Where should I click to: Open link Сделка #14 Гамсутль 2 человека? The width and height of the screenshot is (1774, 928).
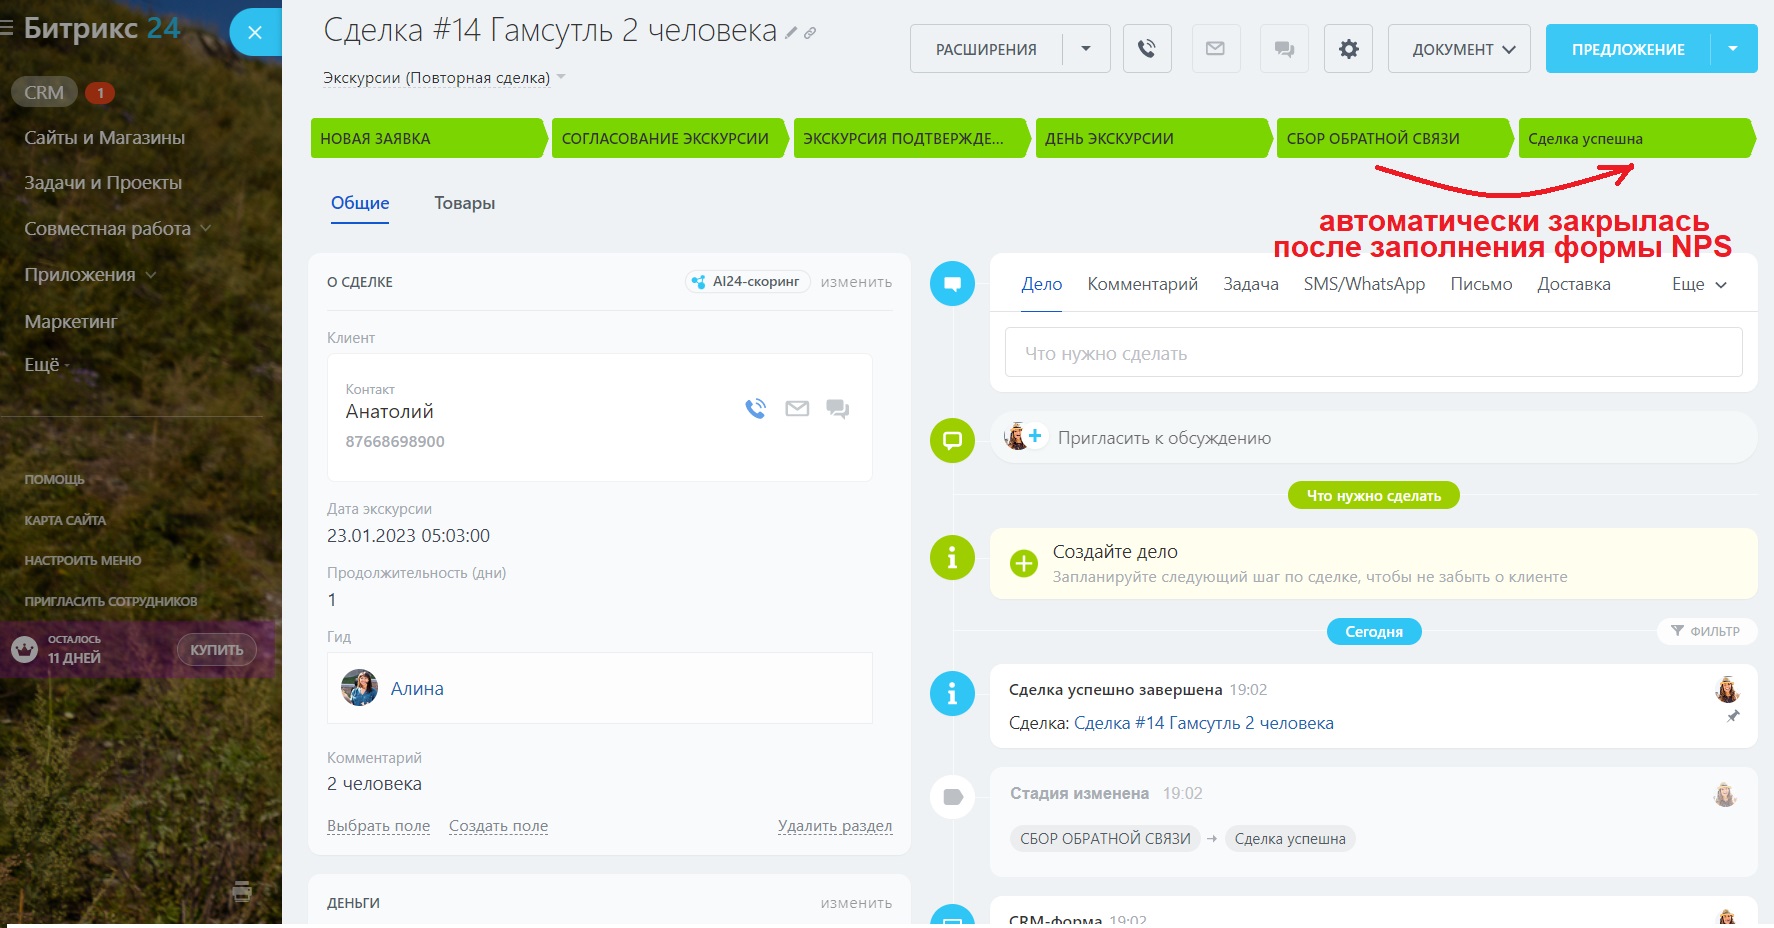(1203, 723)
